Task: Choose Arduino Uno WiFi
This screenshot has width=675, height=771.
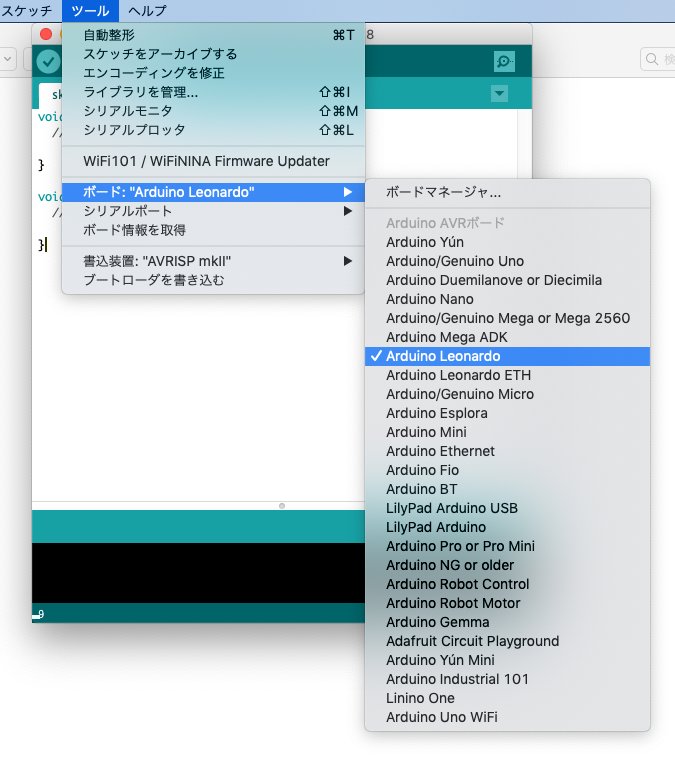Action: [x=507, y=717]
